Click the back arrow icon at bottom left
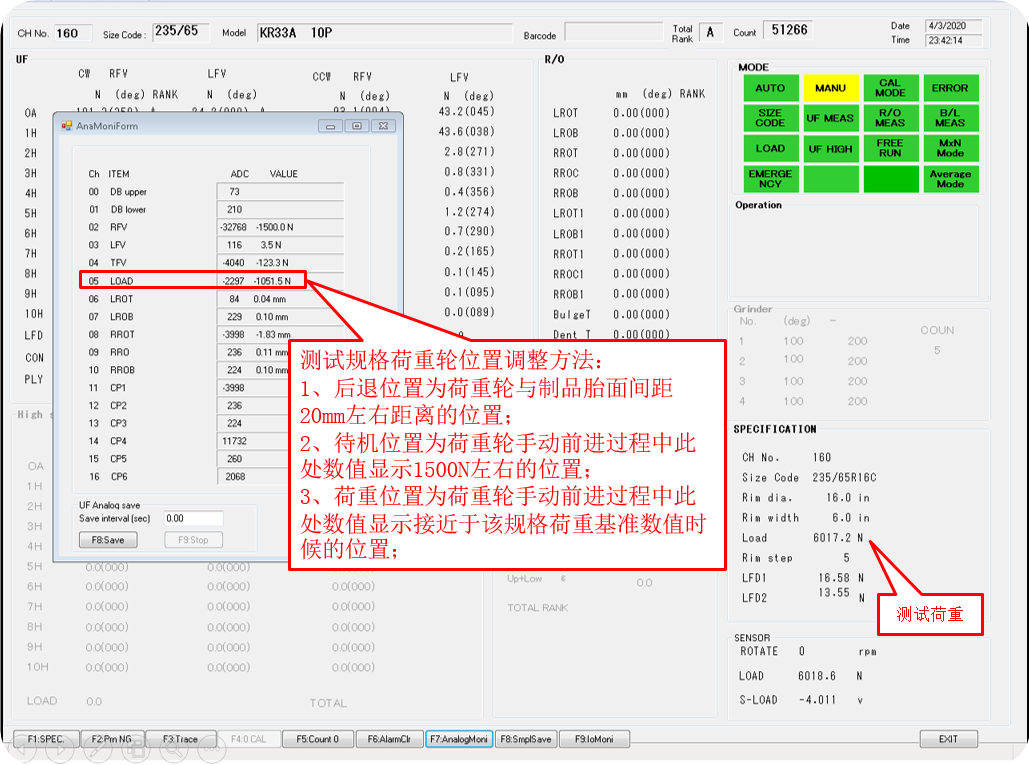1029x765 pixels. coord(22,751)
